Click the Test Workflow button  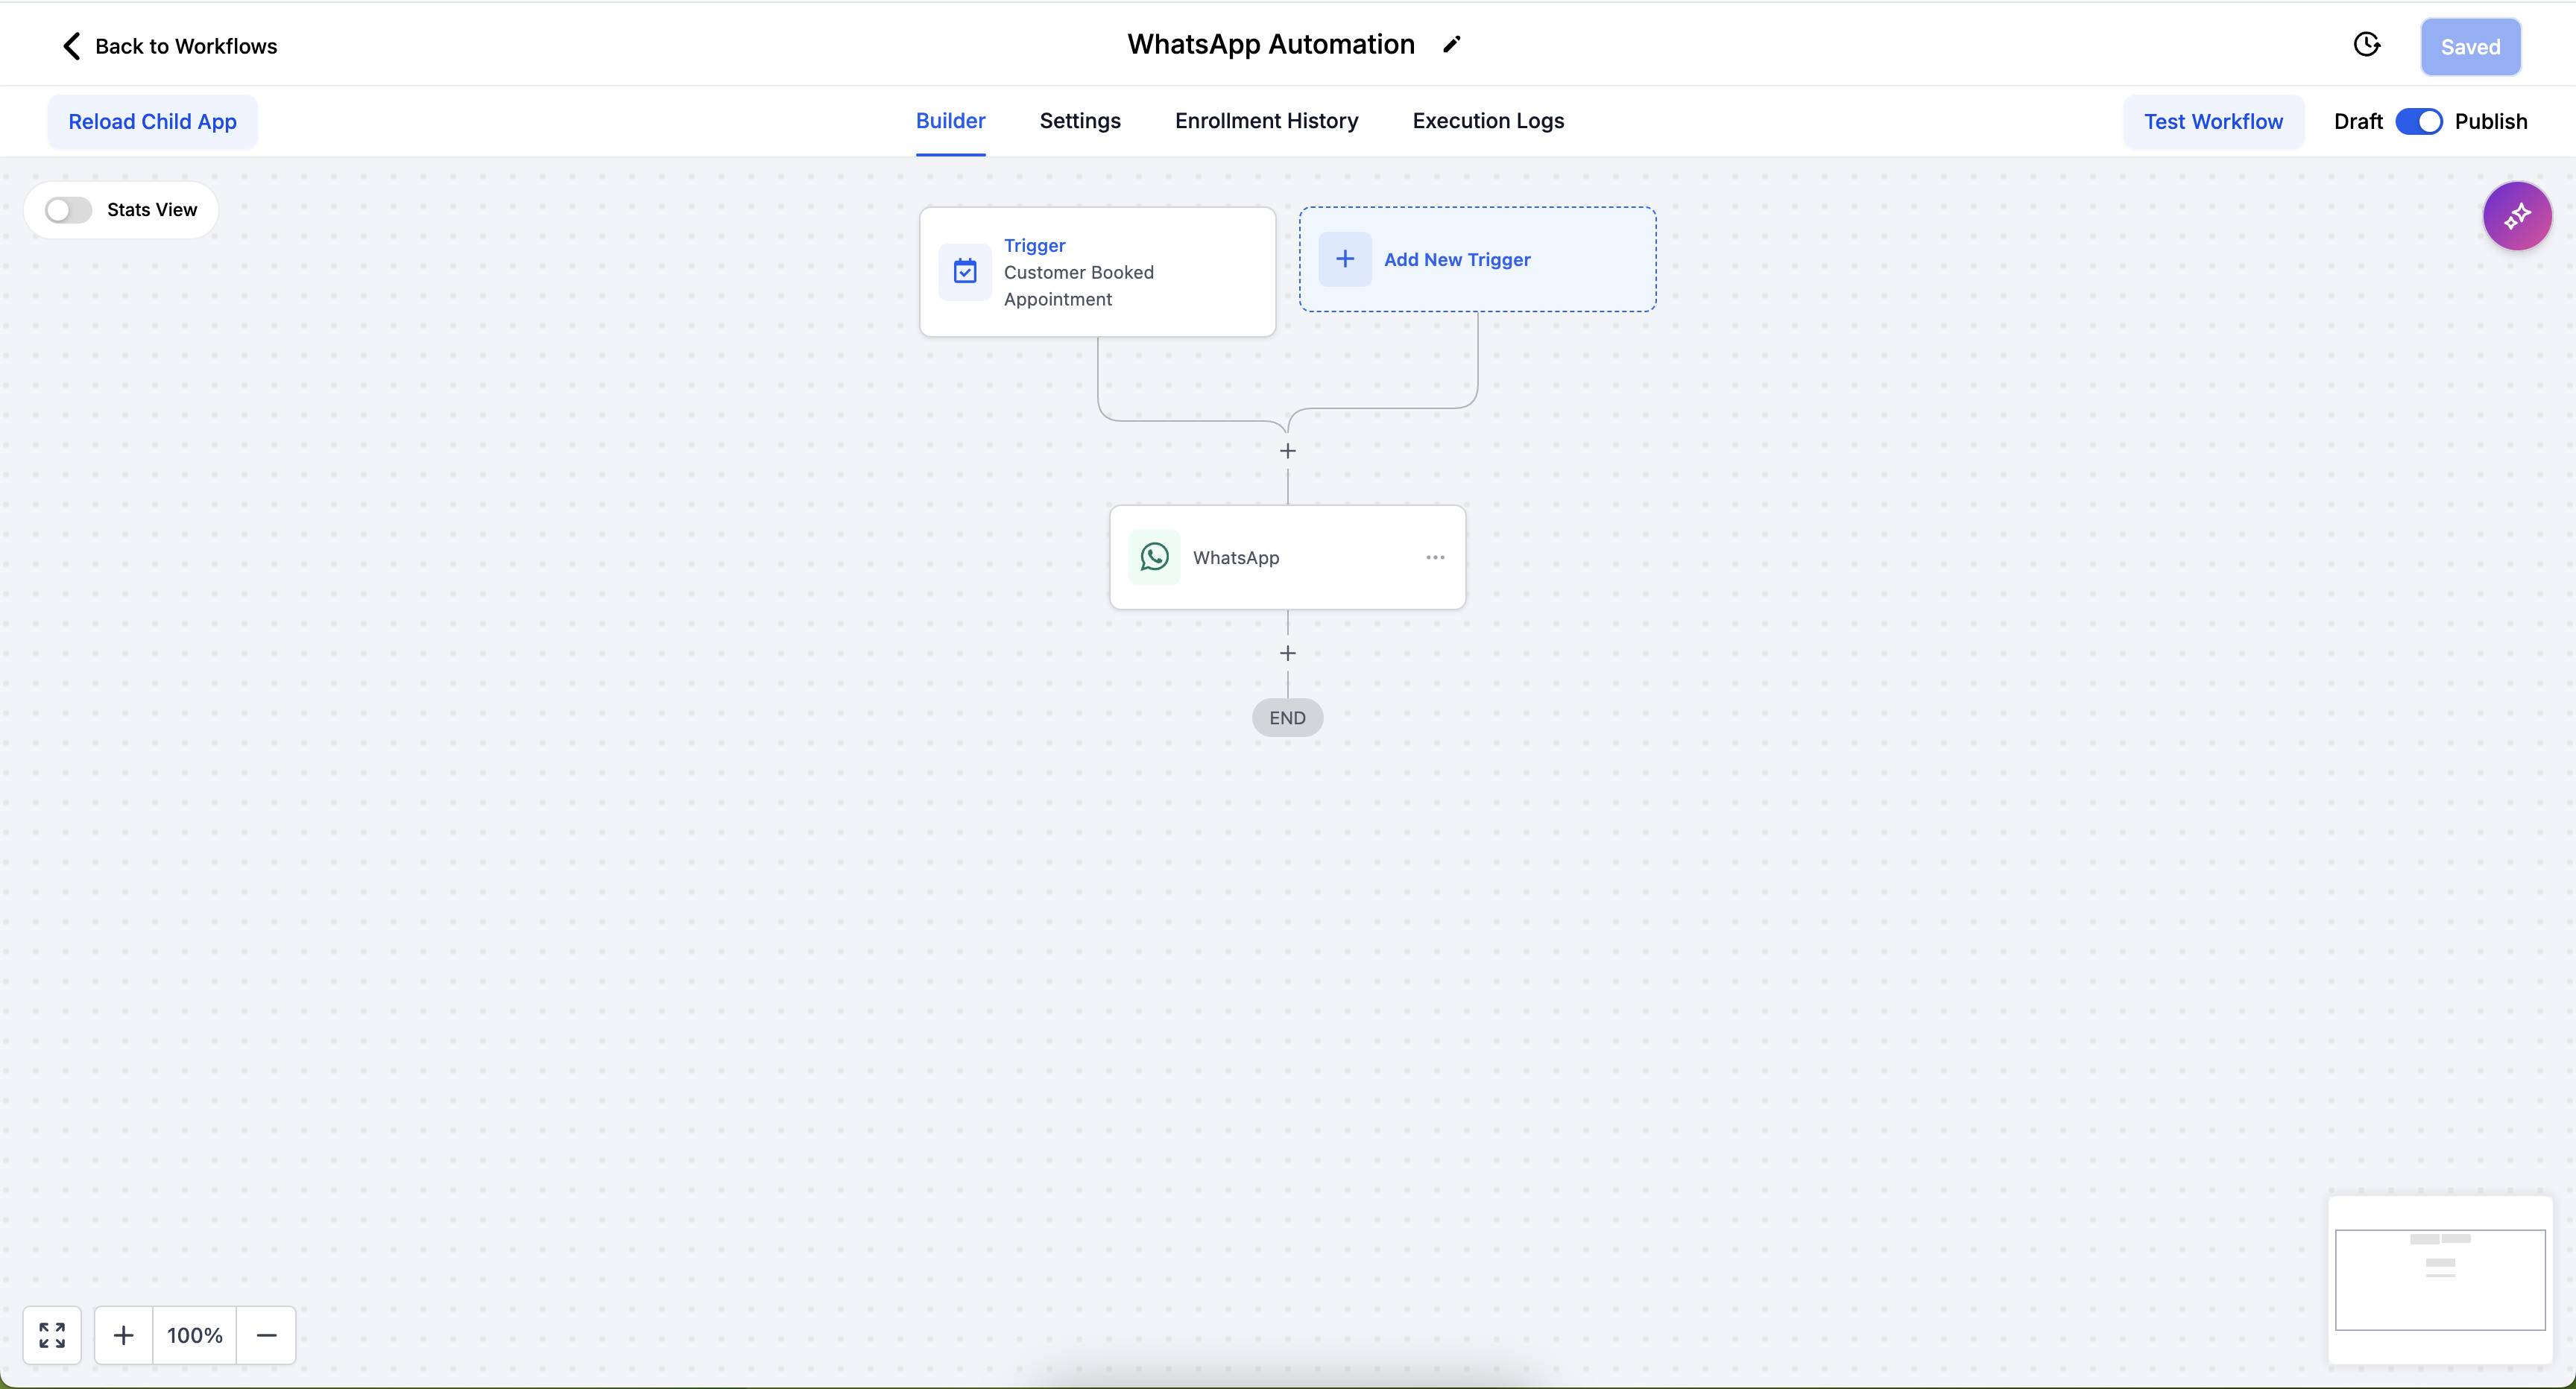(x=2213, y=122)
